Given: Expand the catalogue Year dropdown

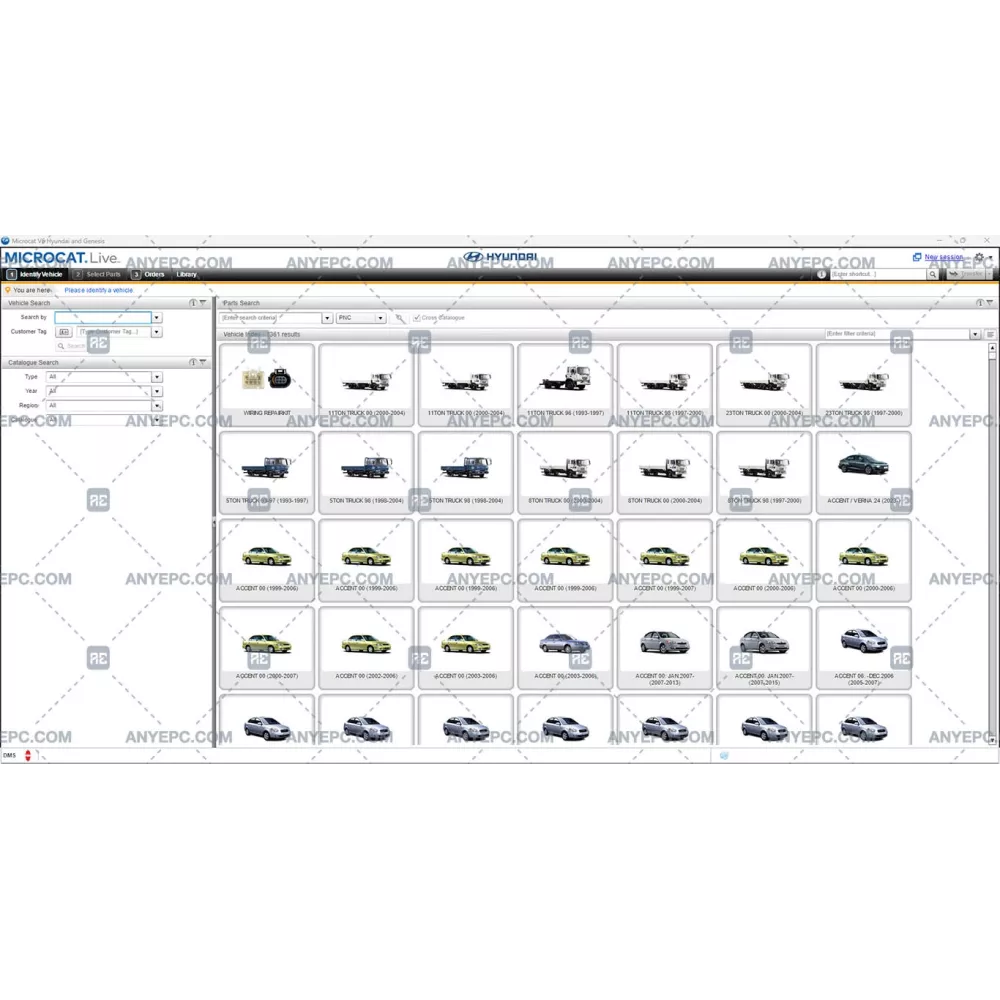Looking at the screenshot, I should coord(157,391).
